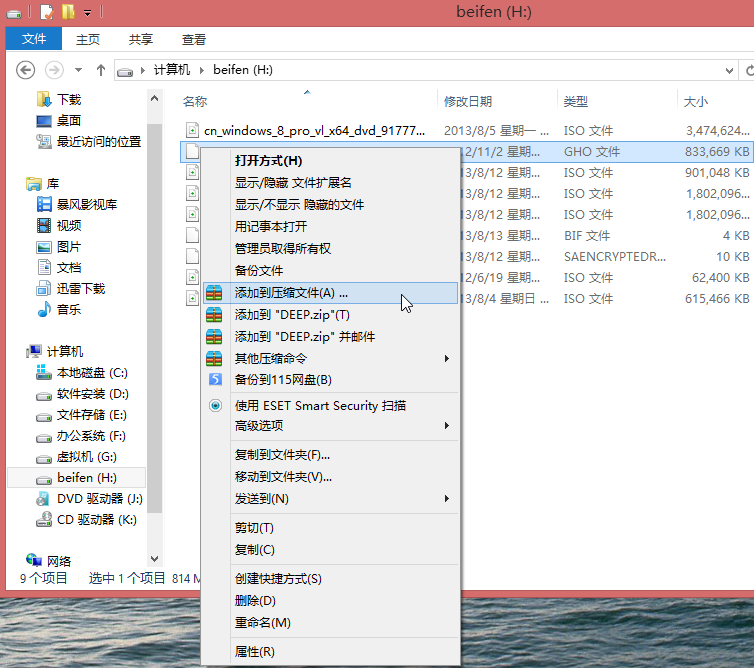Choose 复制(C) from the context menu
Image resolution: width=754 pixels, height=668 pixels.
(330, 549)
